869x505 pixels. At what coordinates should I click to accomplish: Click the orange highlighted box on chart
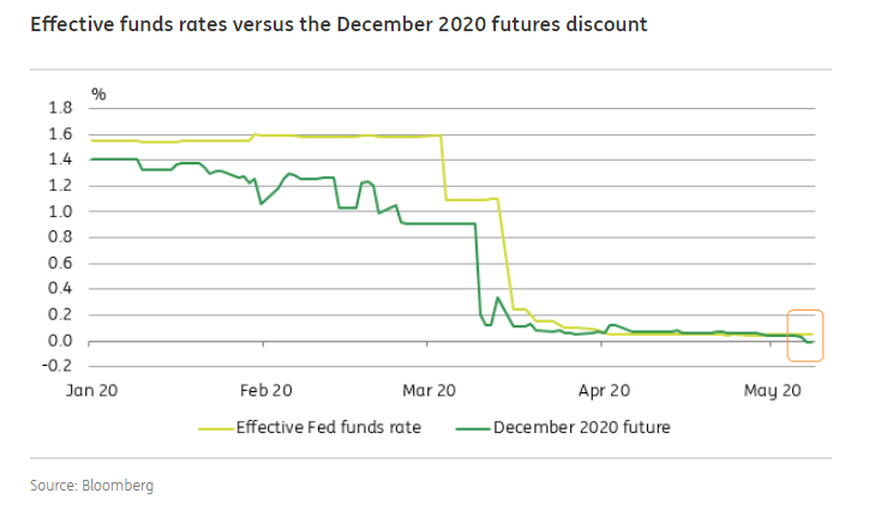coord(804,334)
